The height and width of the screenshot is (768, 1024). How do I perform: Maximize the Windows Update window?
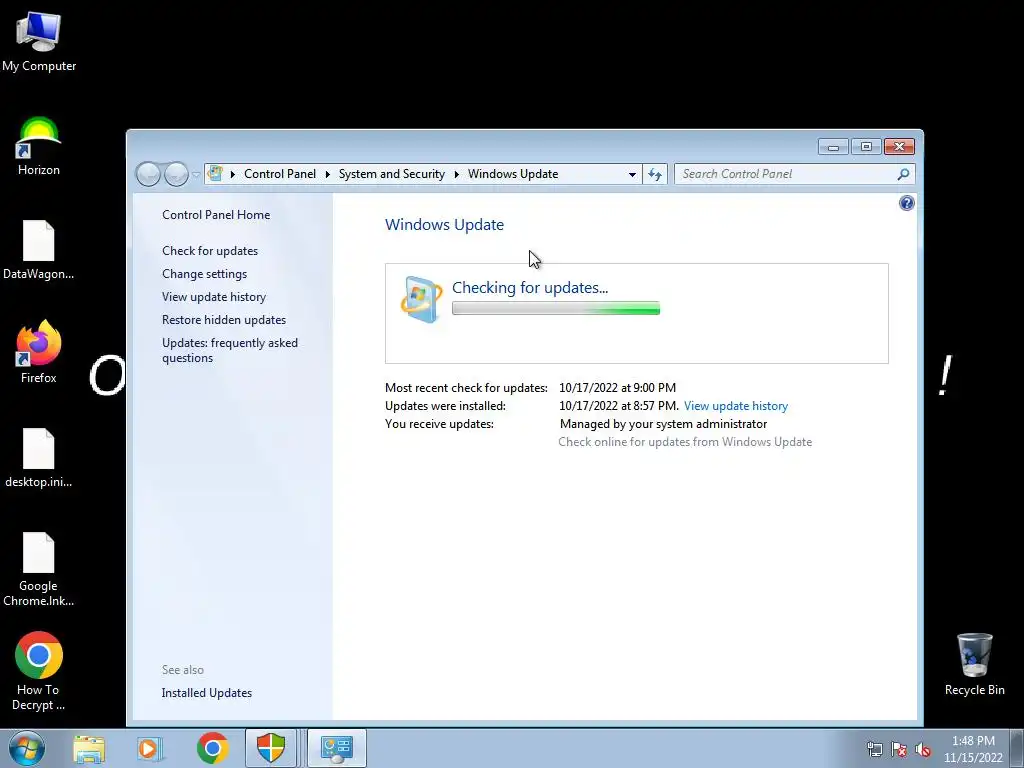pos(866,147)
